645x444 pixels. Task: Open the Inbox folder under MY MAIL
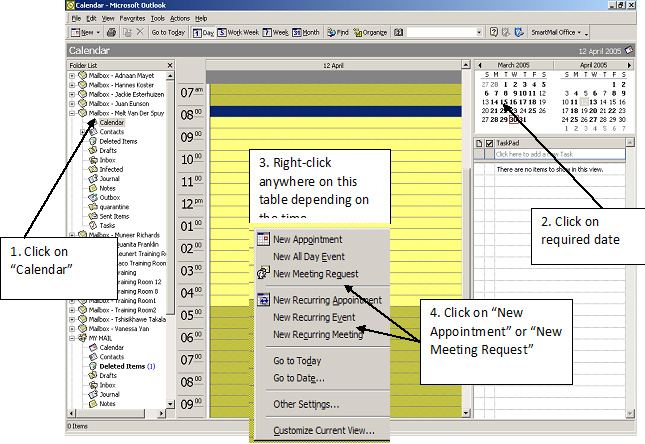107,385
